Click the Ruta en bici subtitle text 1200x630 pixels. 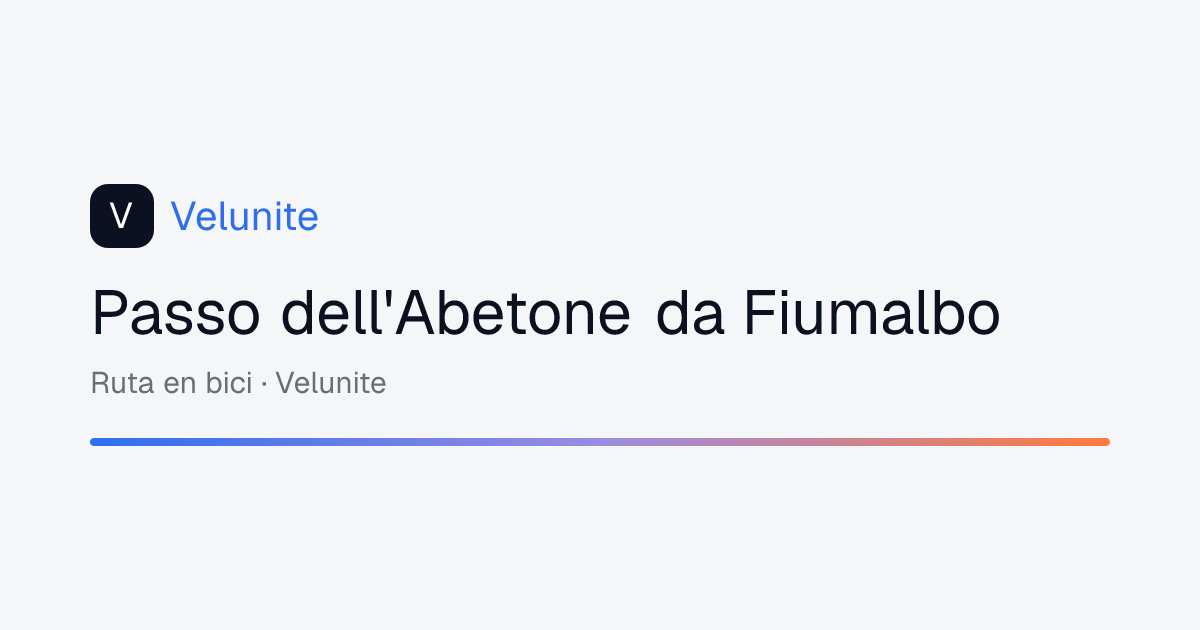tap(171, 383)
